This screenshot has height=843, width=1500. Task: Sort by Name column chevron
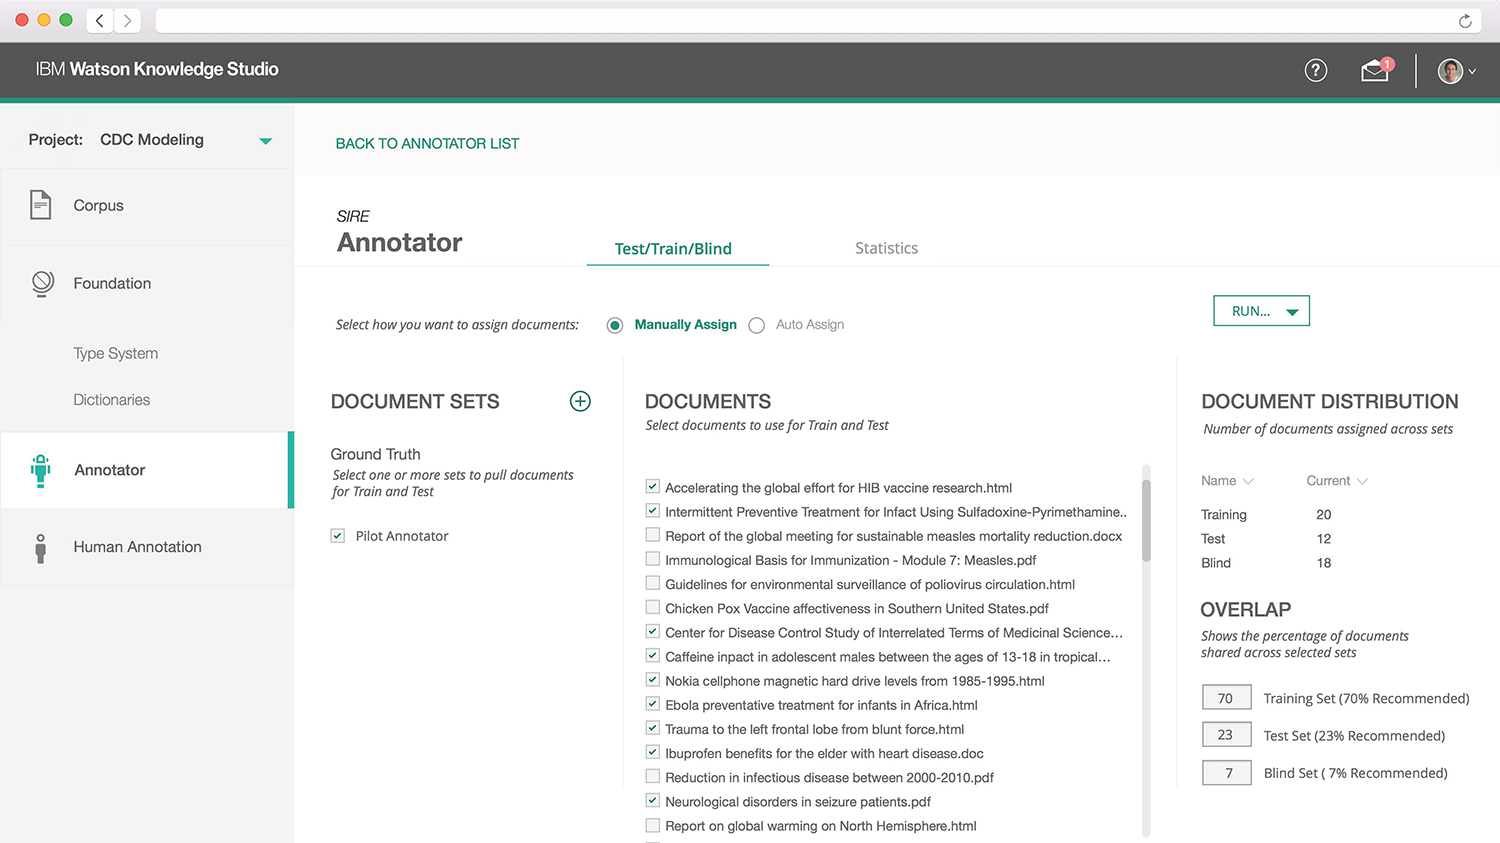1248,481
